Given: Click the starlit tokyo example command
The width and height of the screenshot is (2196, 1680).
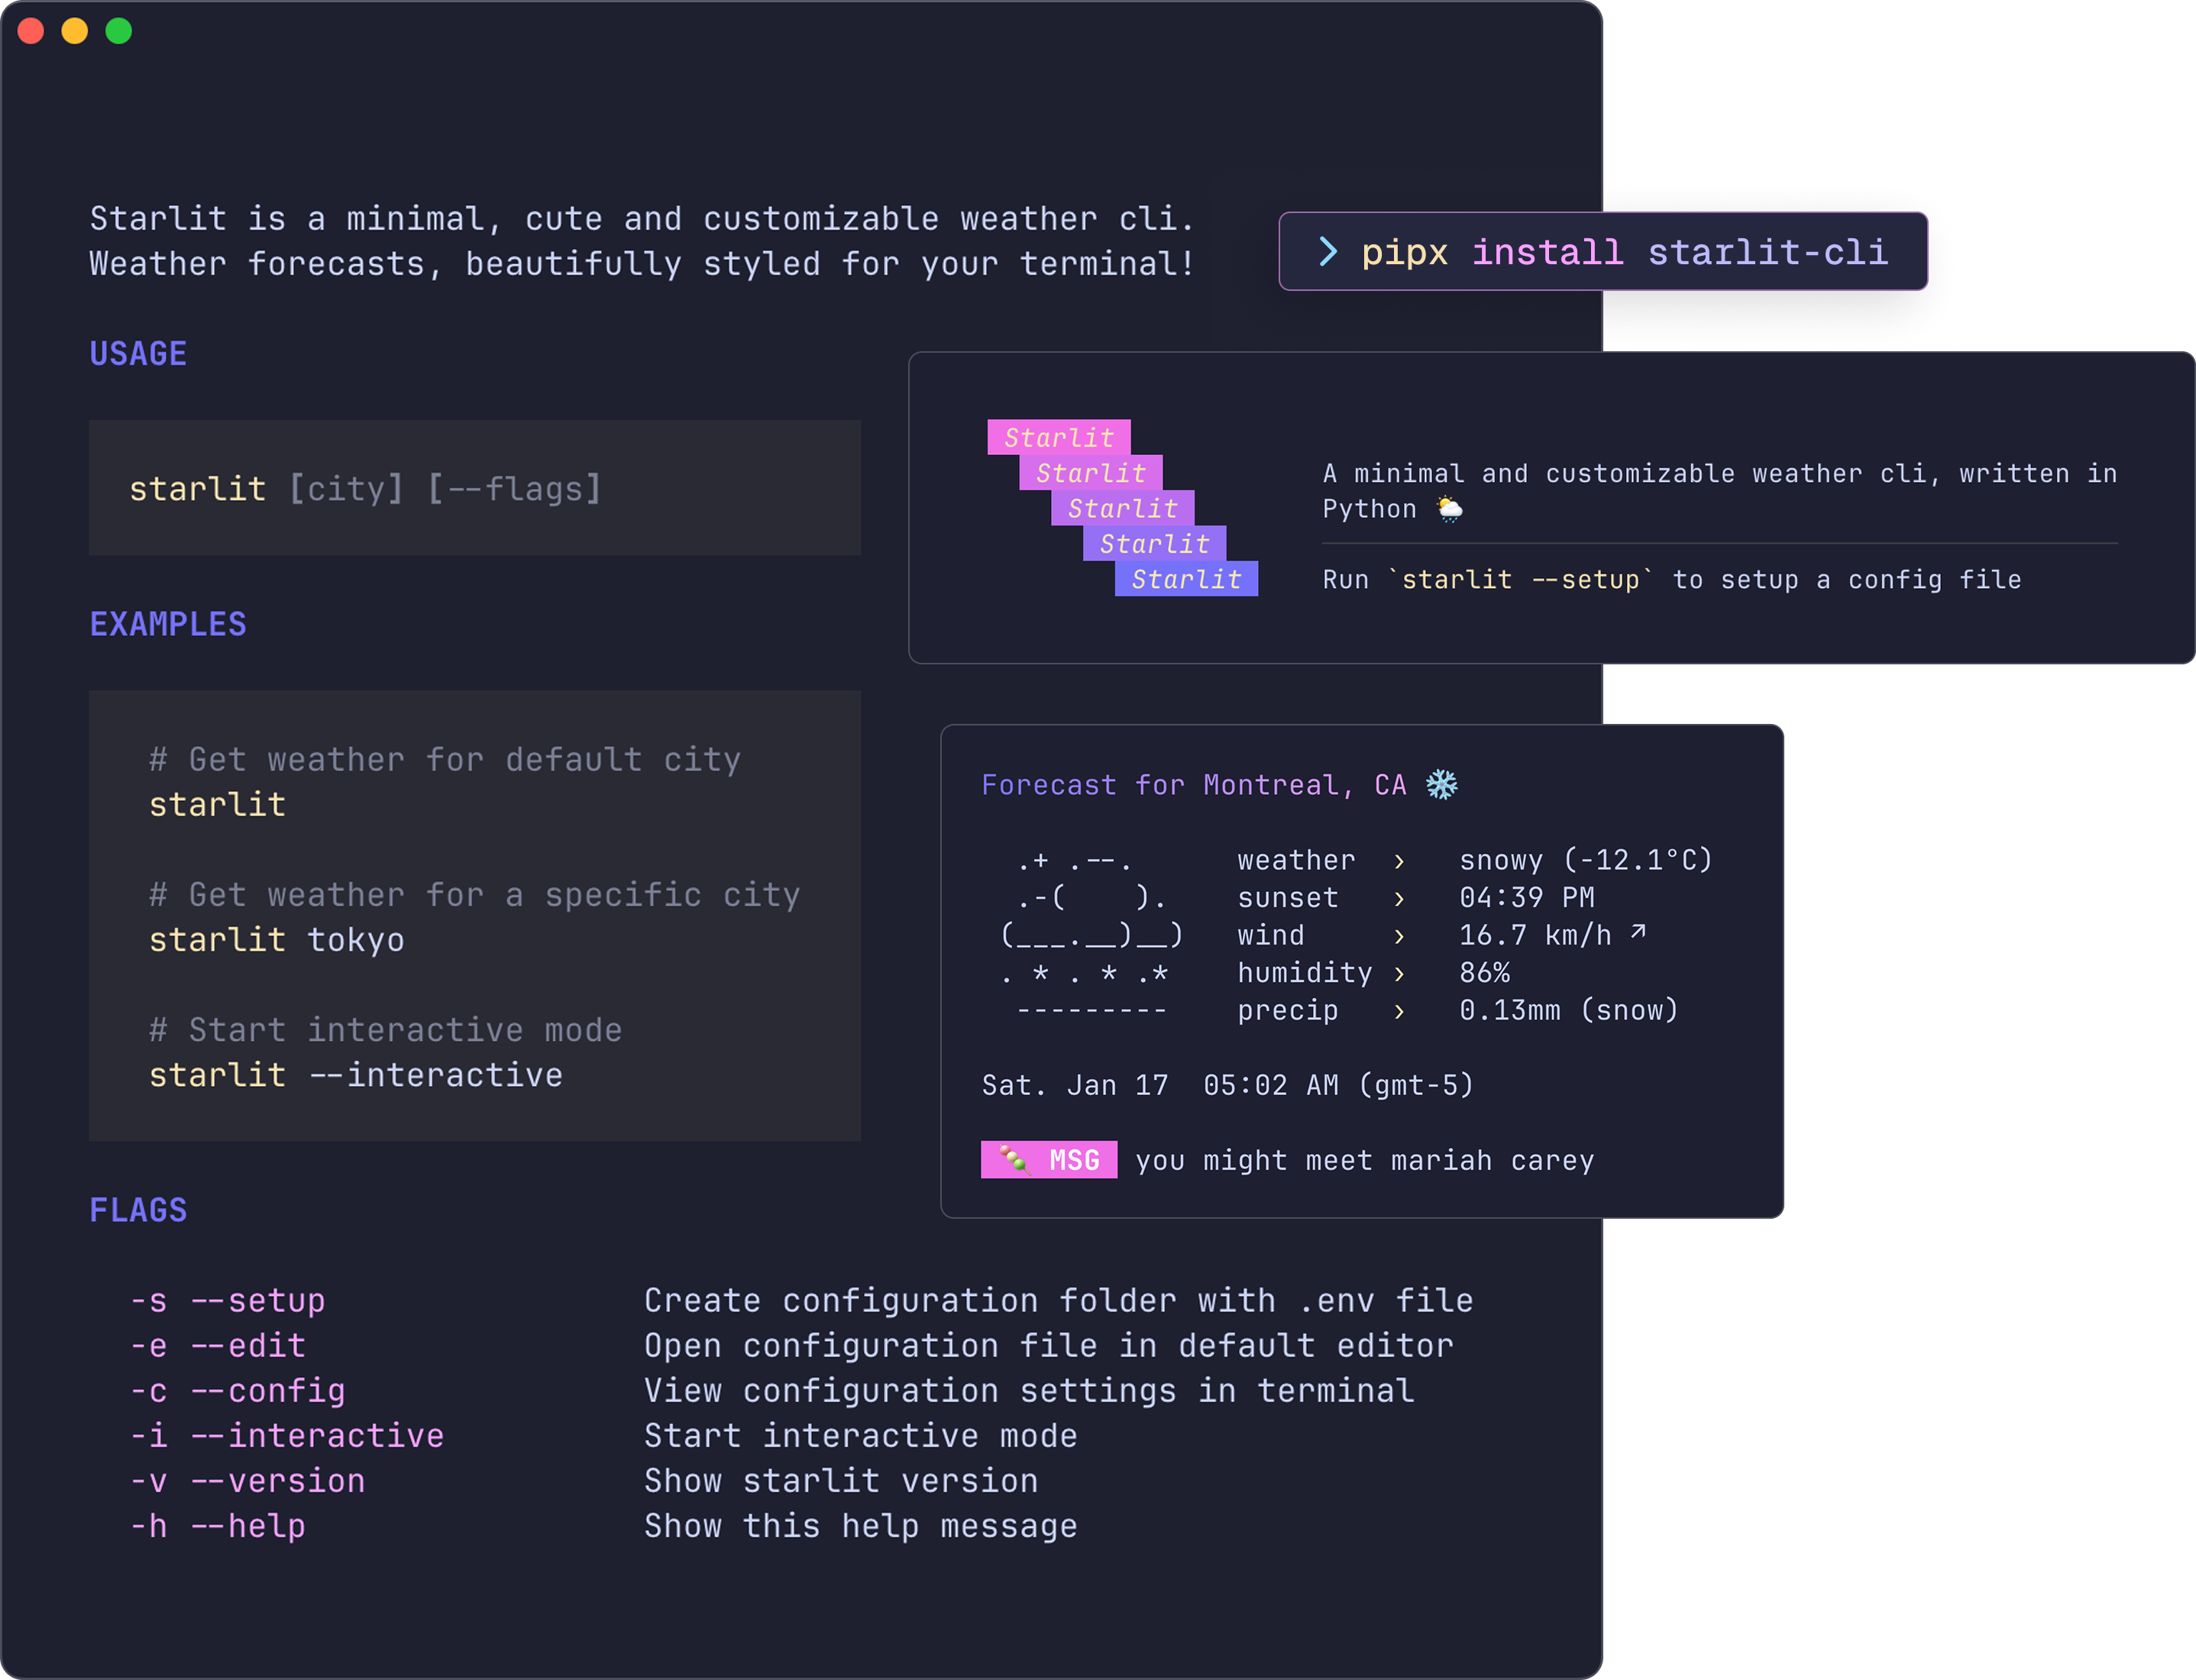Looking at the screenshot, I should (277, 940).
